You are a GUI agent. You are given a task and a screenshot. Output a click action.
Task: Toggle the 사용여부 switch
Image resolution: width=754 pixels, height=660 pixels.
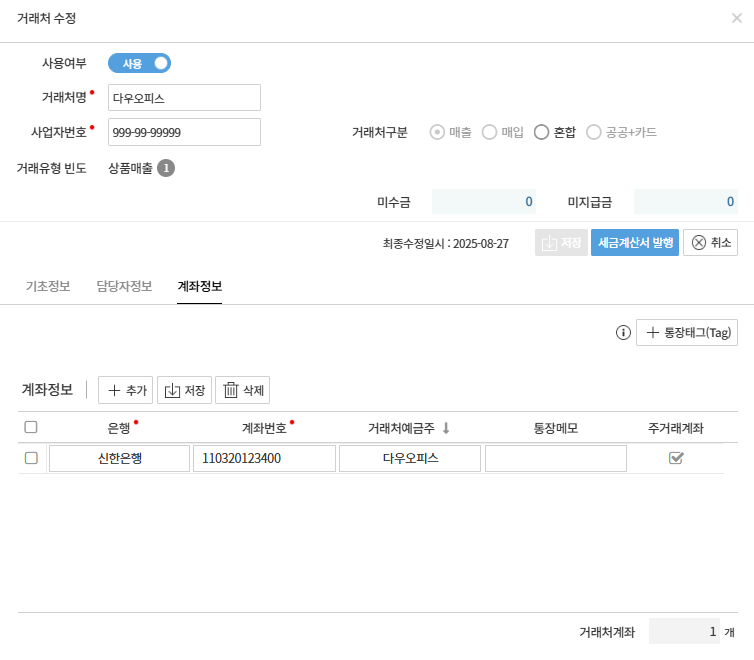[x=140, y=64]
